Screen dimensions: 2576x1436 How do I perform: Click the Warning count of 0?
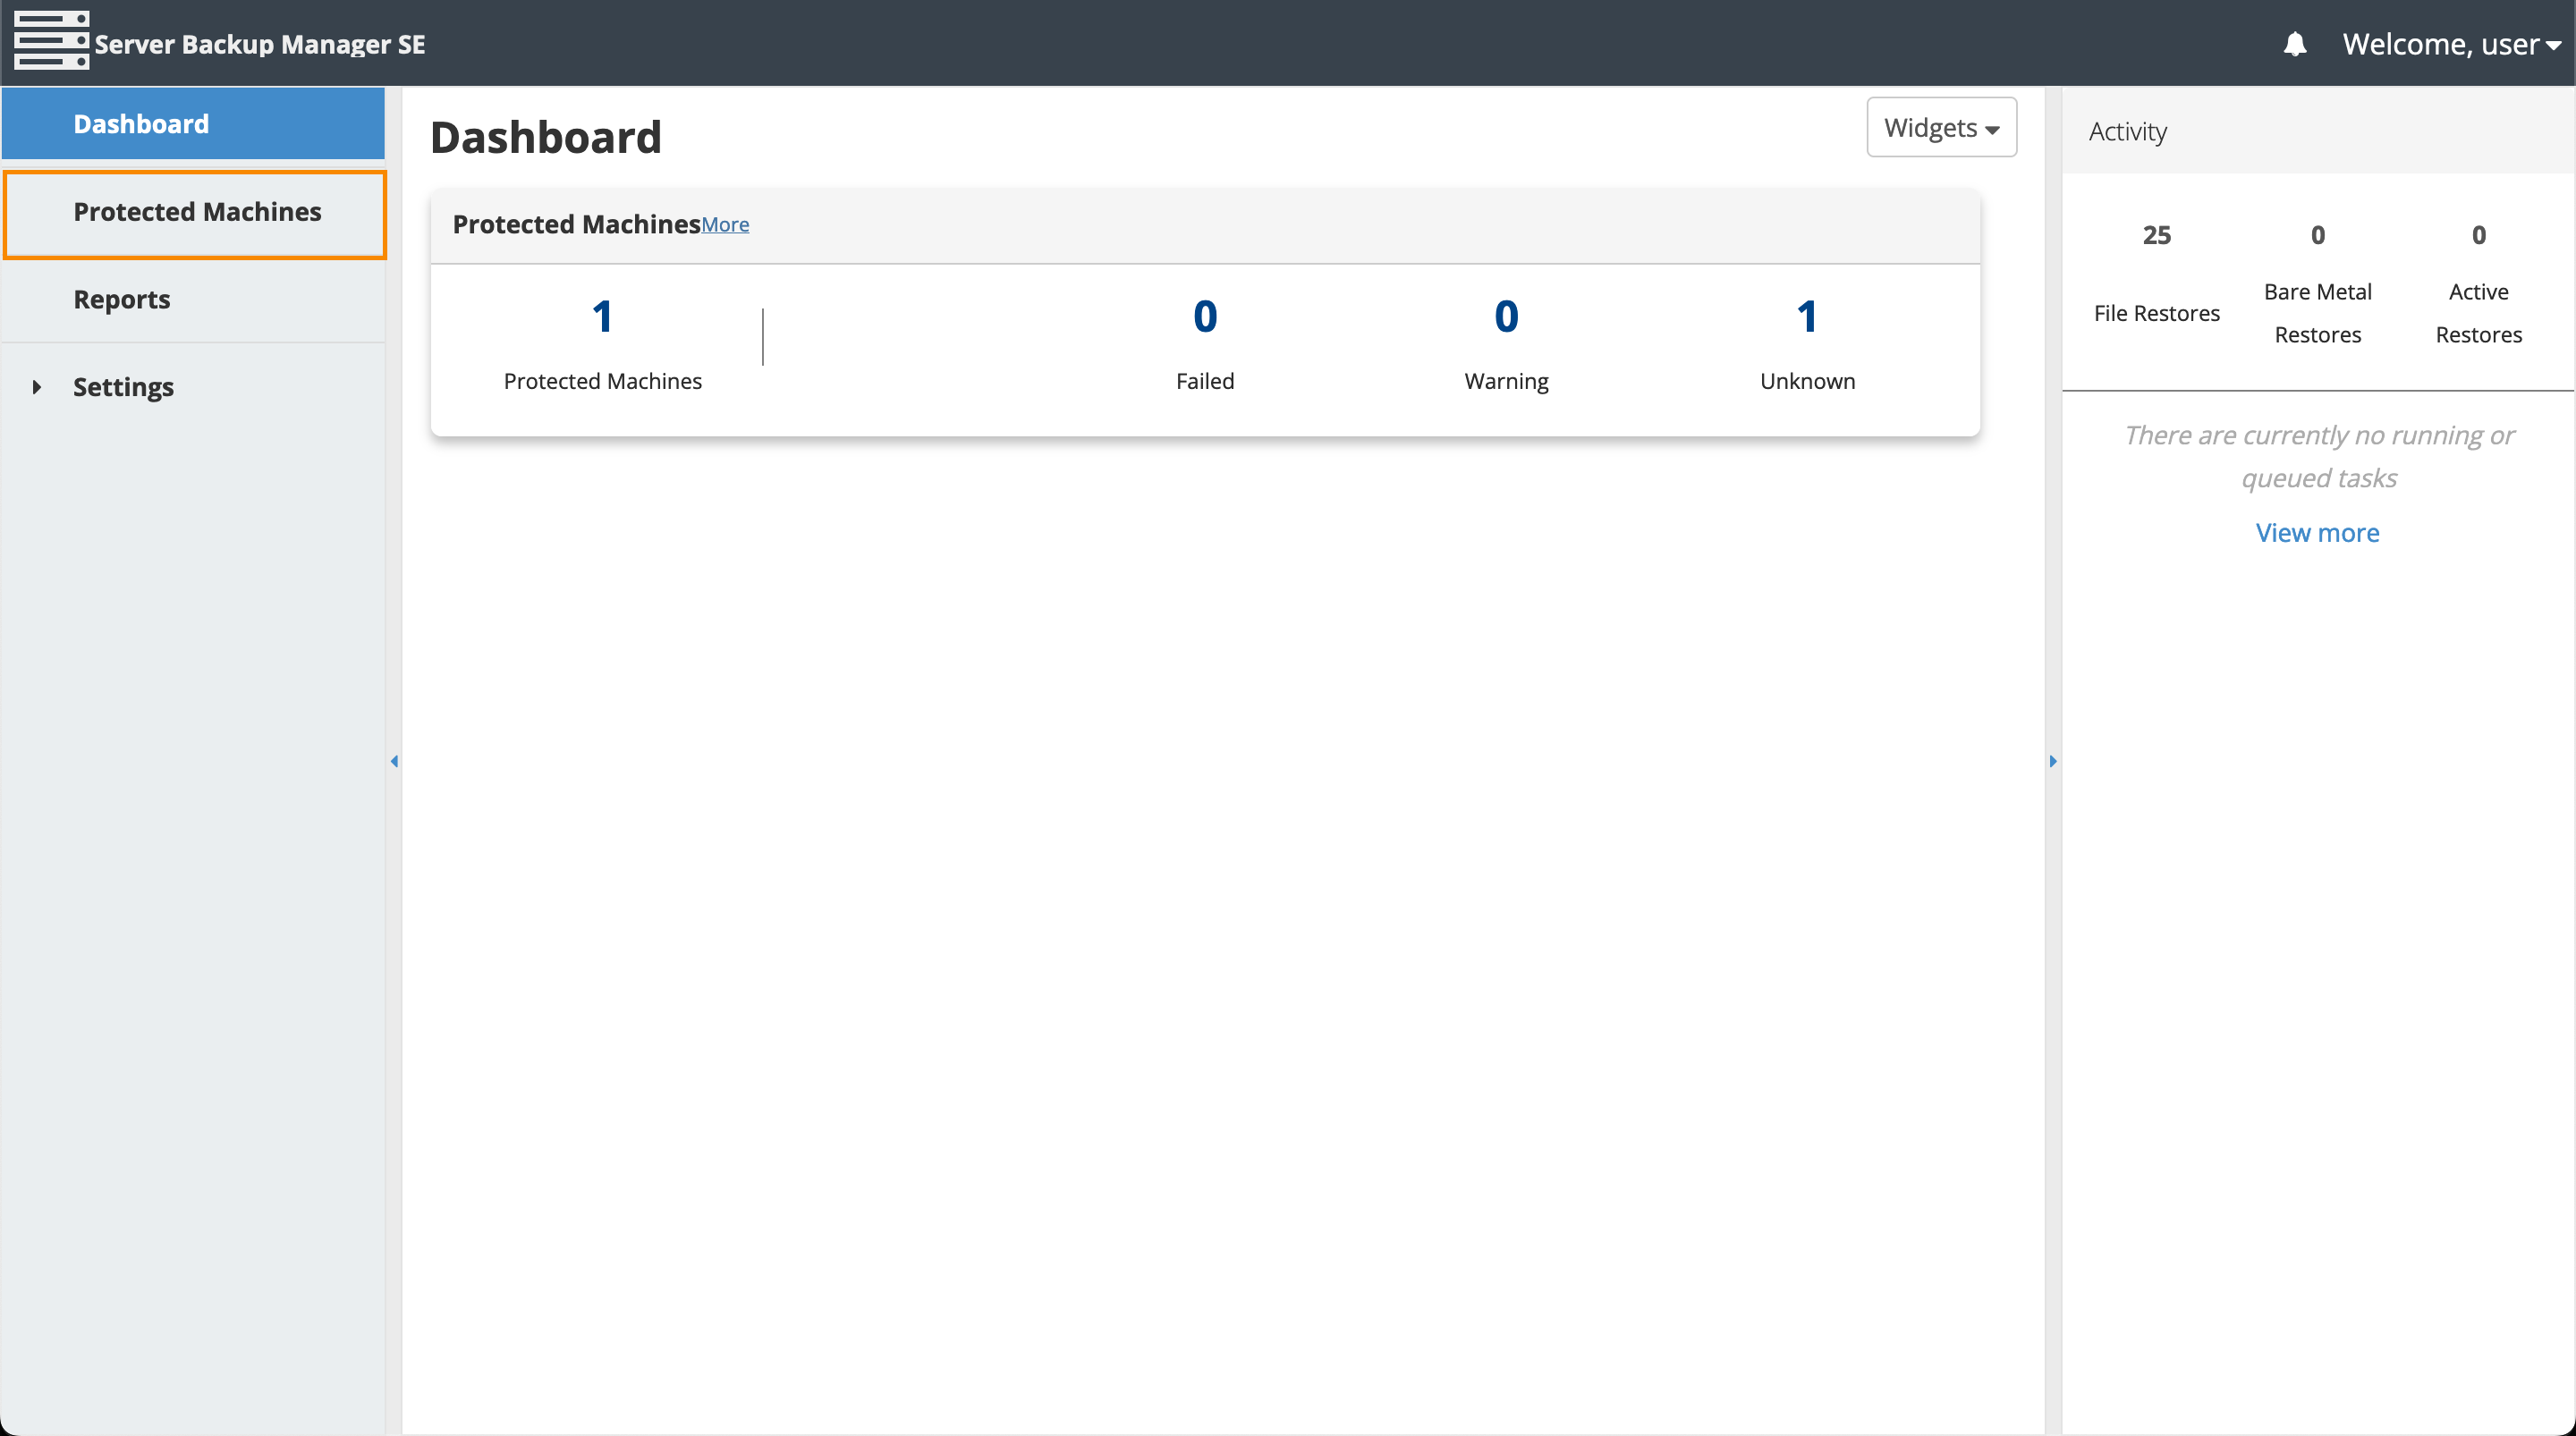[1506, 317]
